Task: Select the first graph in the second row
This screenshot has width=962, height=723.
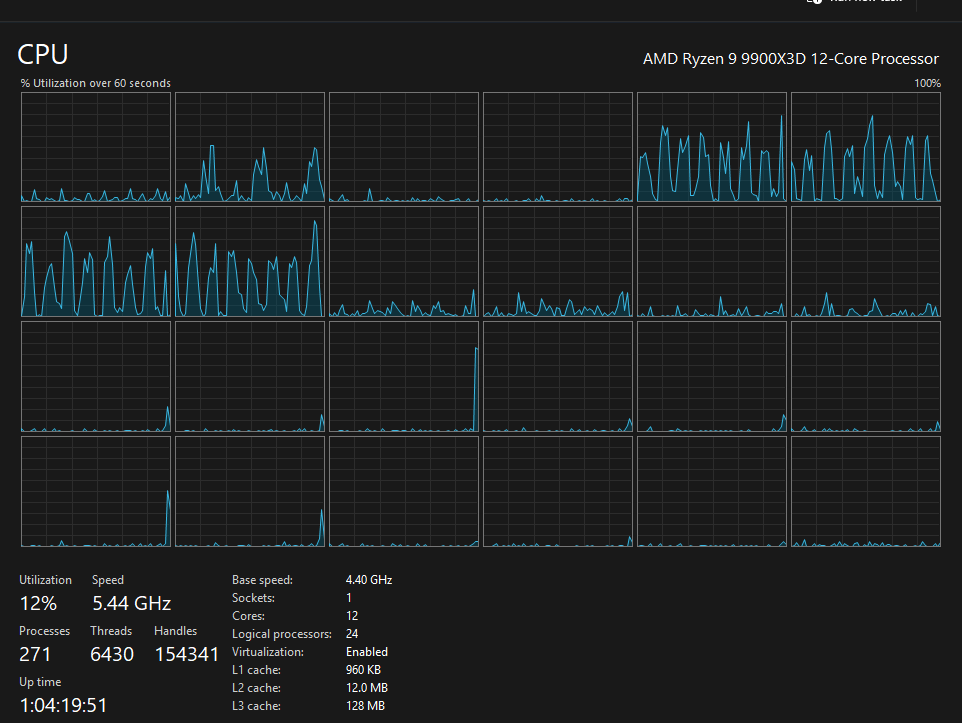Action: pyautogui.click(x=96, y=261)
